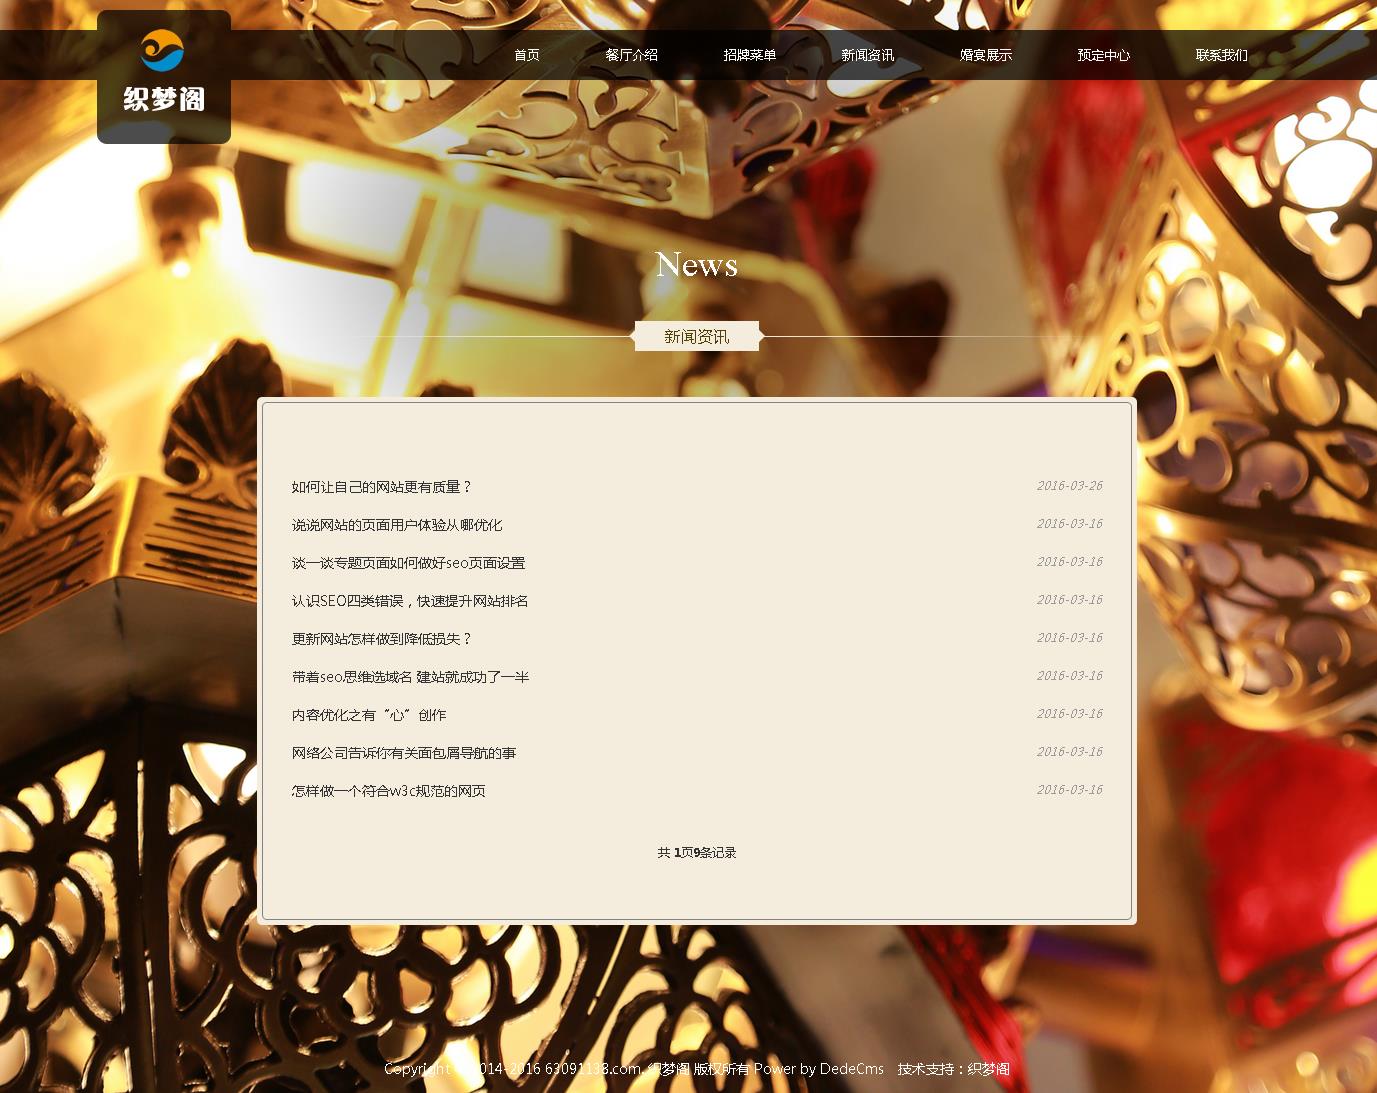The image size is (1377, 1093).
Task: Open article 如何让自己的网站更有质量？
Action: tap(381, 487)
